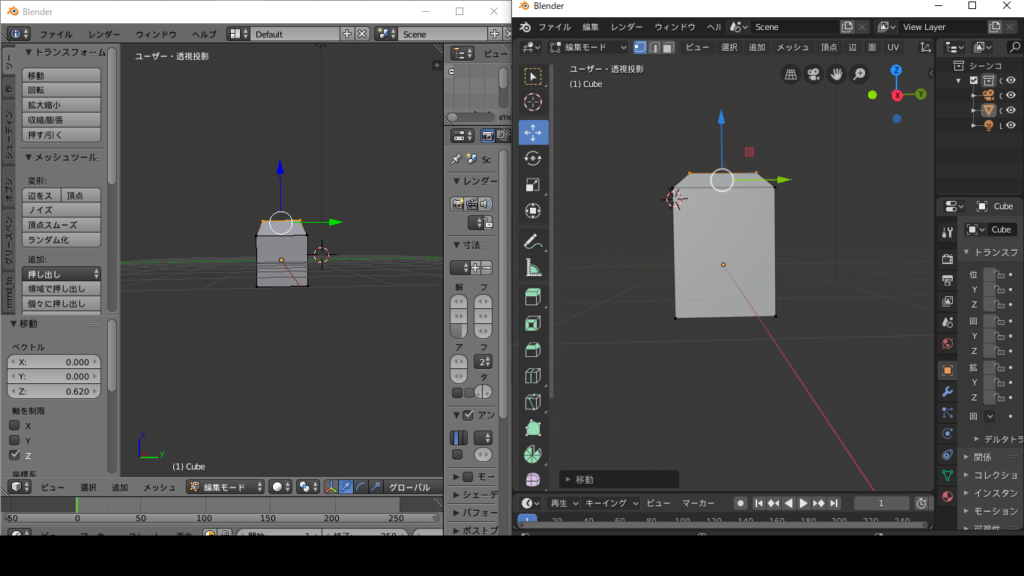Image resolution: width=1024 pixels, height=576 pixels.
Task: Enable the X axis constraint checkbox
Action: tap(15, 425)
